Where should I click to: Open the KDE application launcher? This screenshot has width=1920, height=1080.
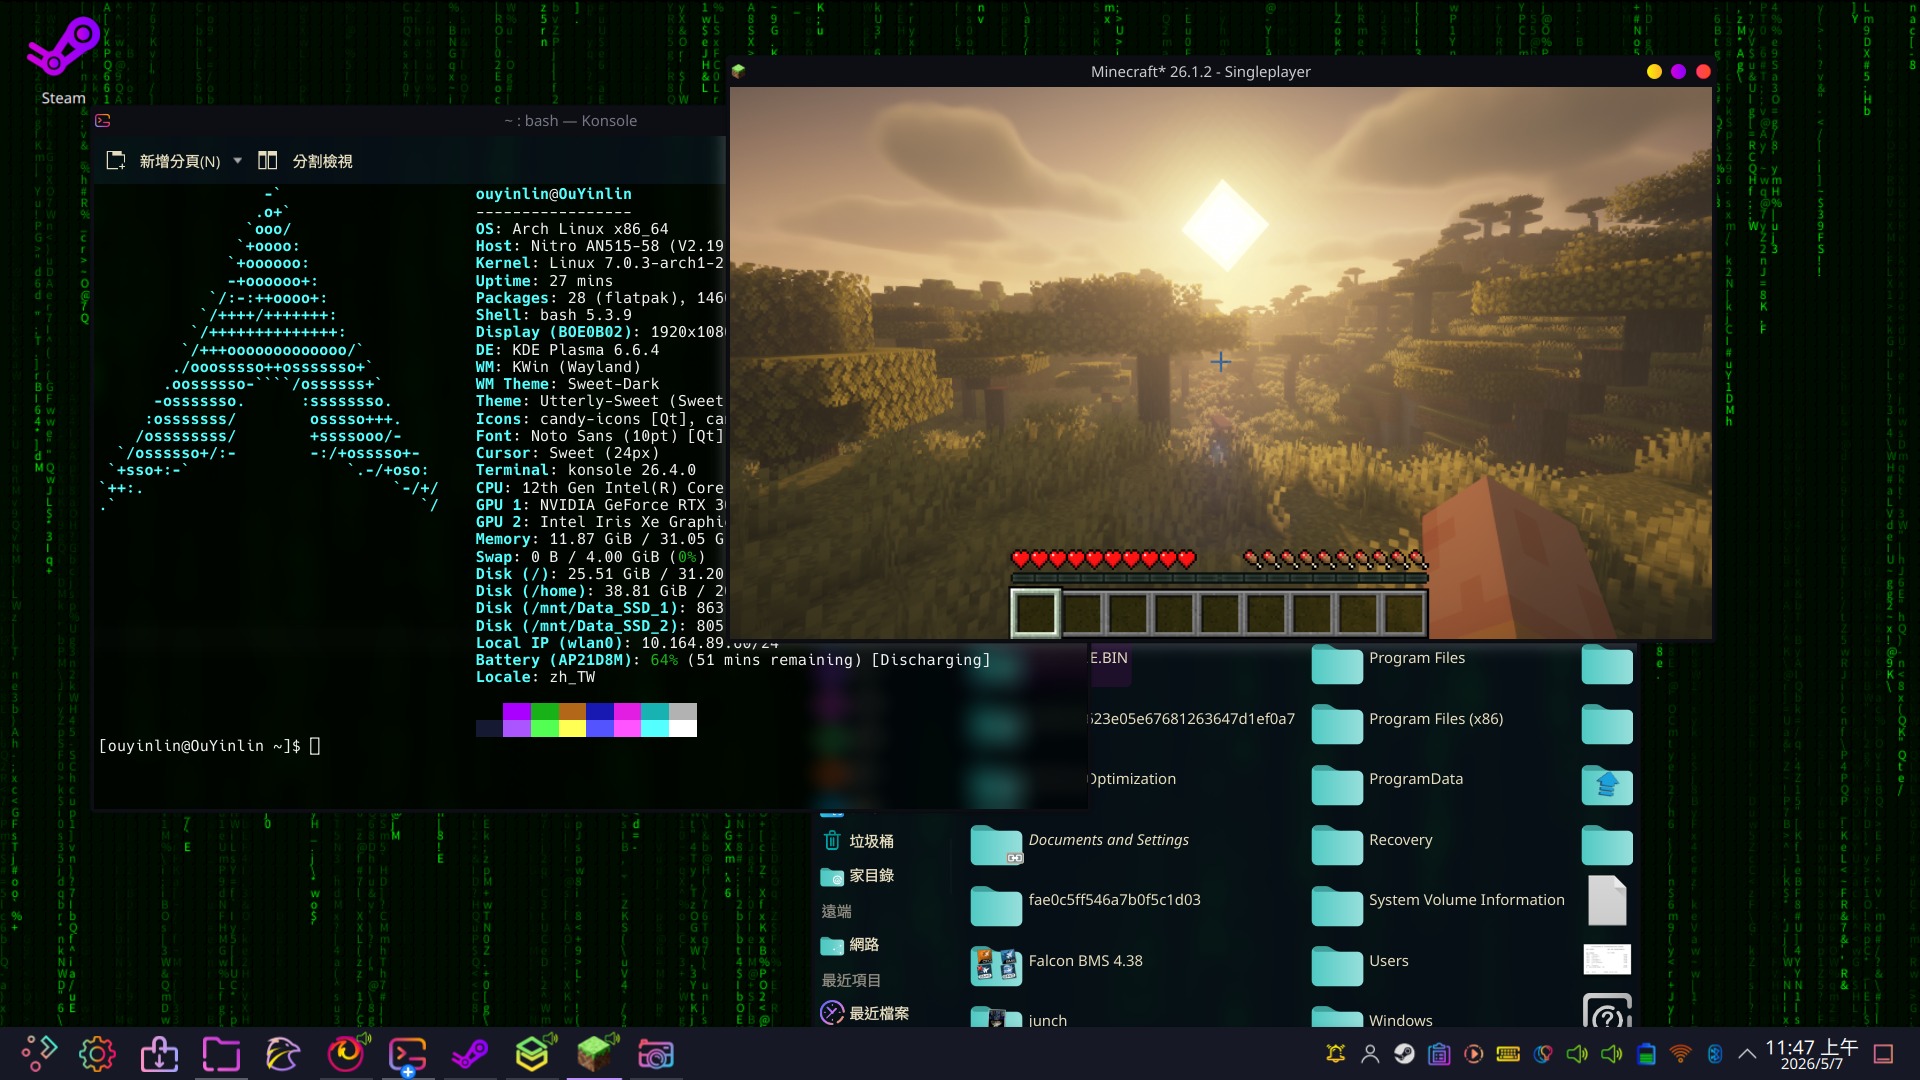click(38, 1054)
